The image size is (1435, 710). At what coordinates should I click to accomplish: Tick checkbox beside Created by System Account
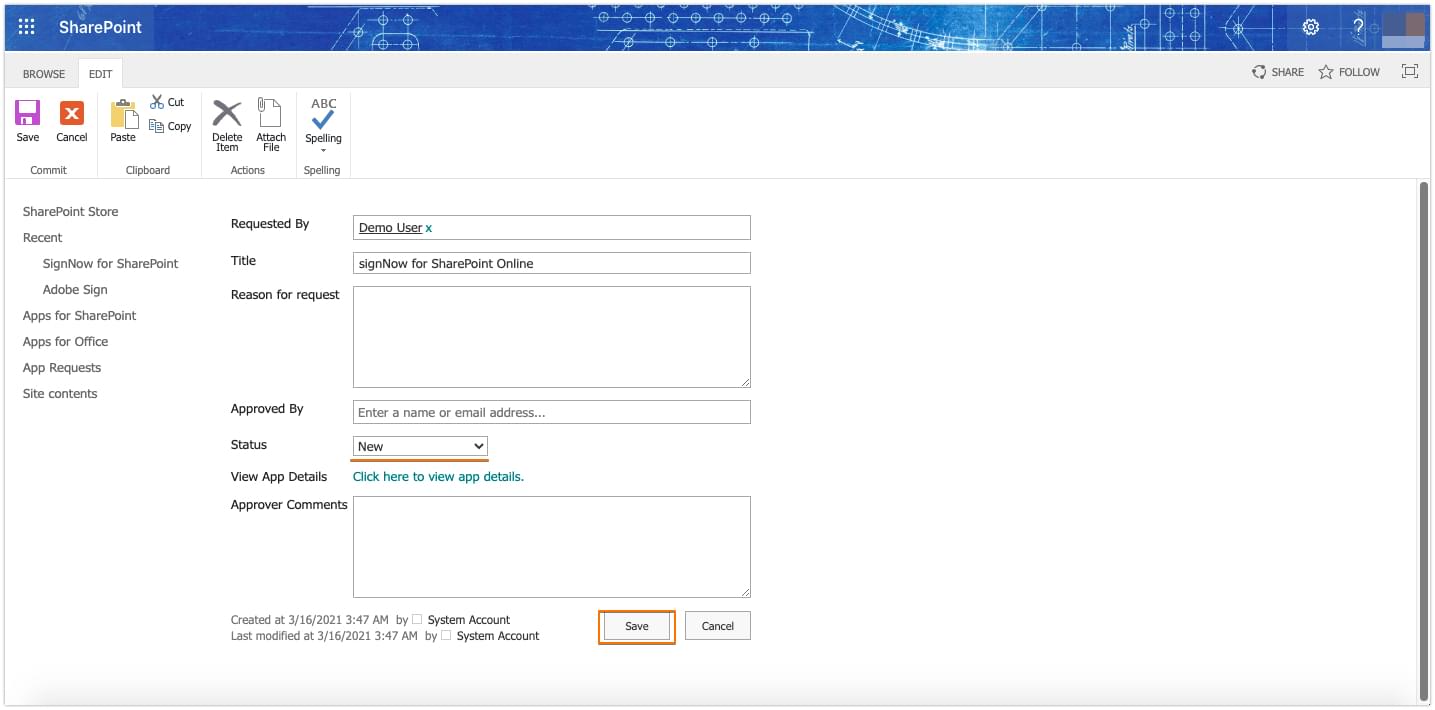point(417,620)
